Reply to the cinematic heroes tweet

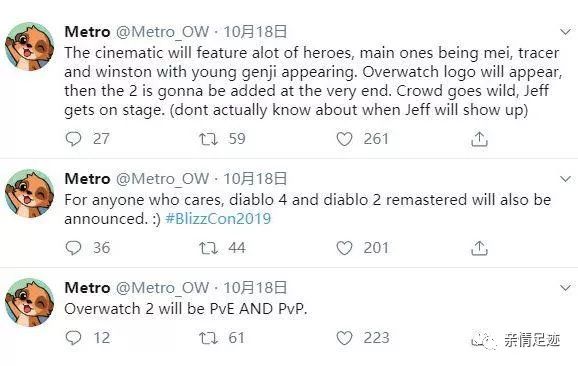click(73, 139)
